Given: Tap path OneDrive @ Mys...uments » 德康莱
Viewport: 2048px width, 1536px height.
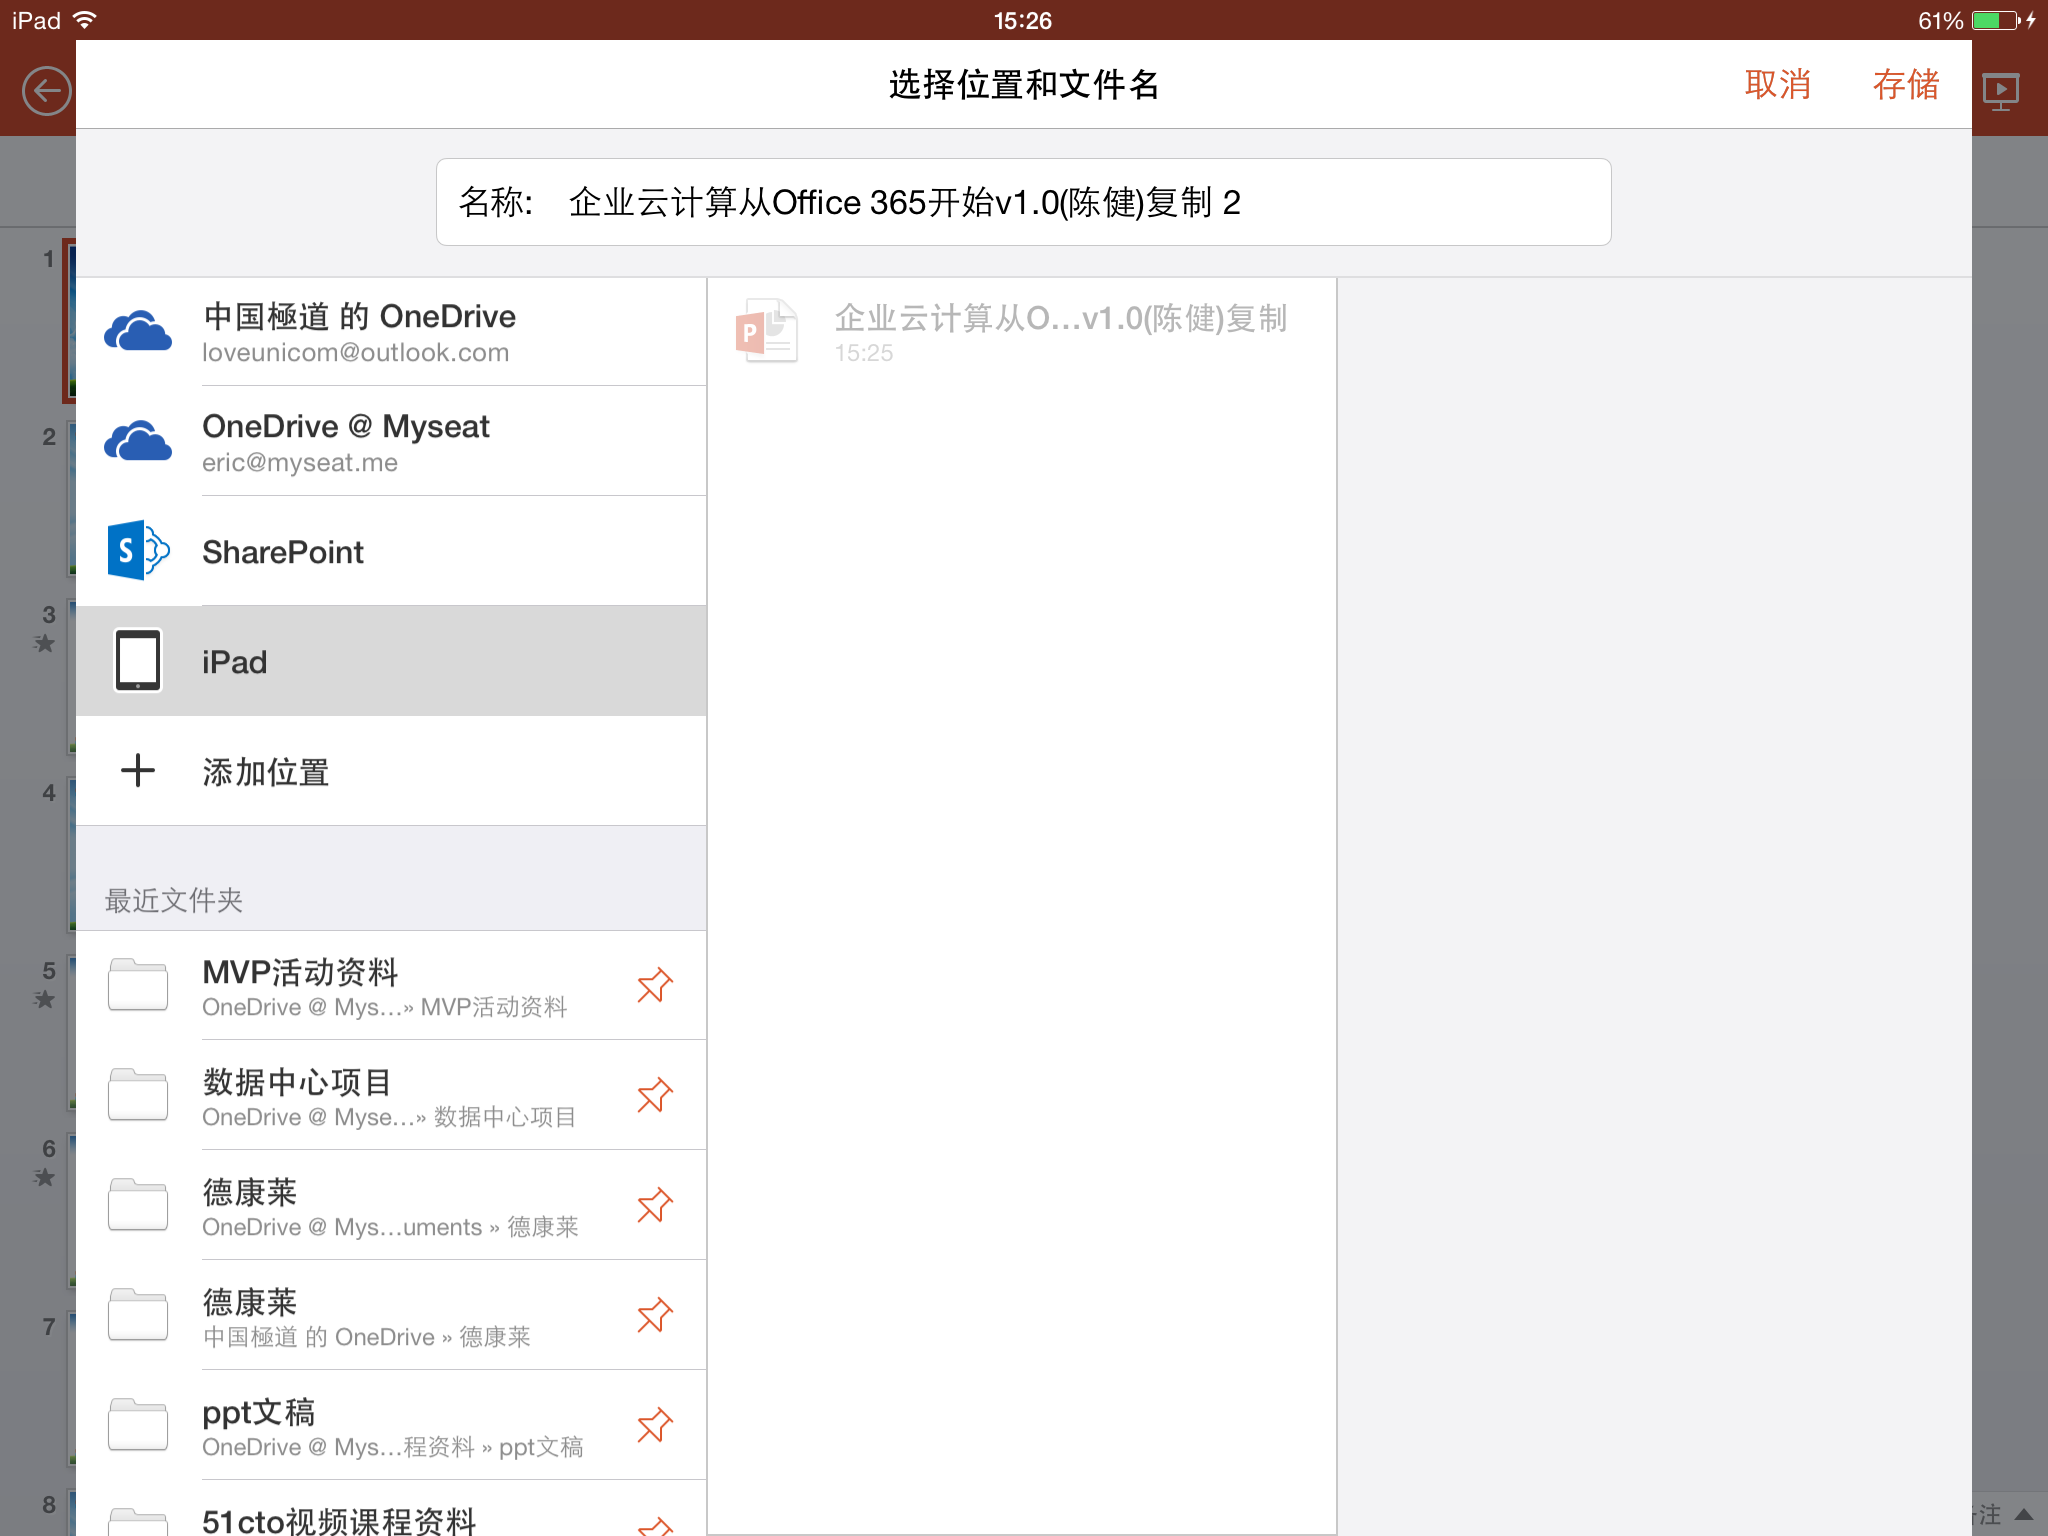Looking at the screenshot, I should pyautogui.click(x=390, y=1227).
